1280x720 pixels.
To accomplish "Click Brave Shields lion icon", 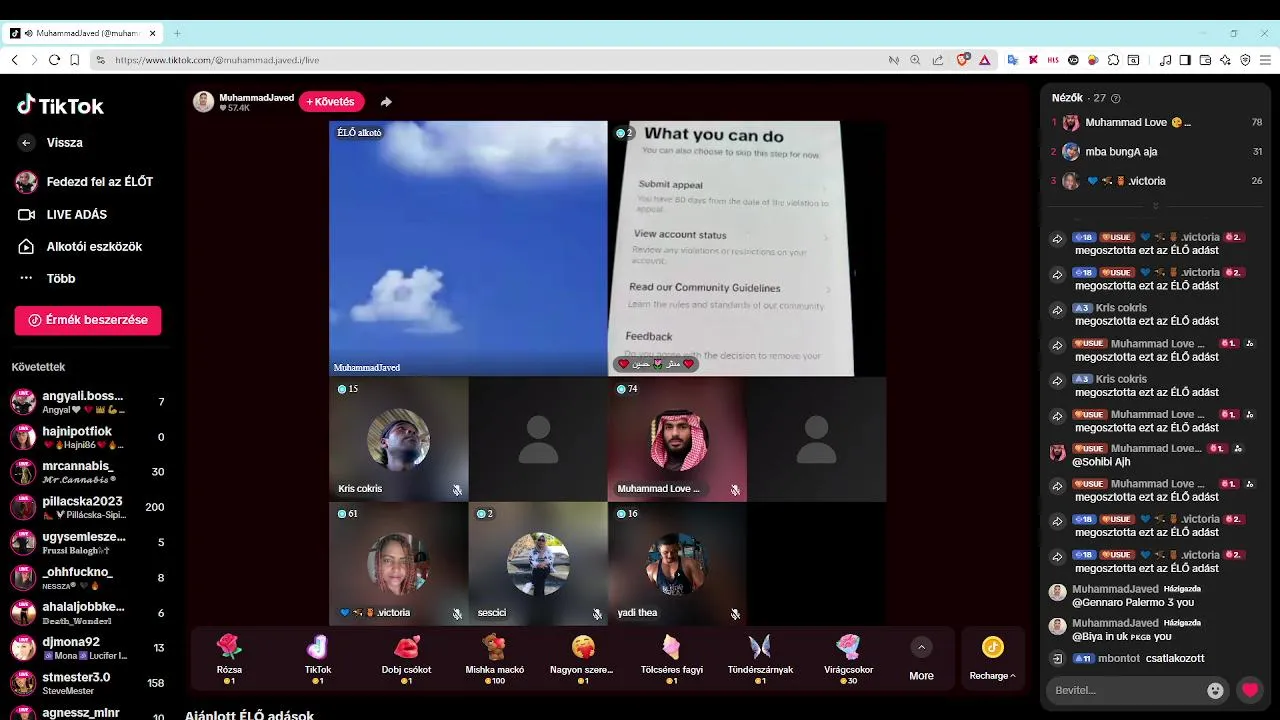I will (963, 60).
